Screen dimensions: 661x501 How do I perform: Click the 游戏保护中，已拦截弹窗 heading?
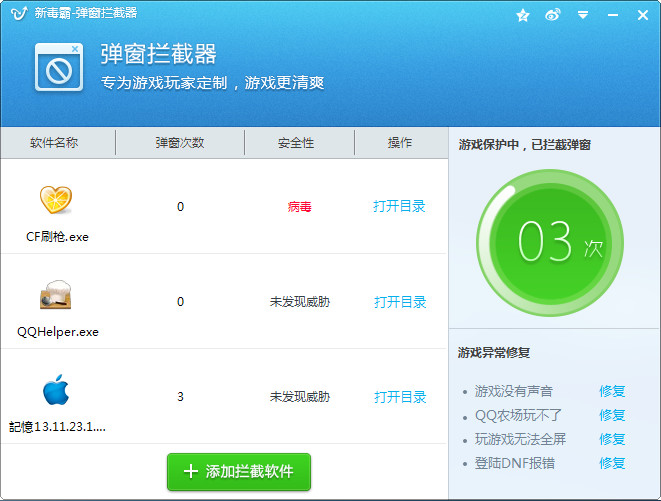524,145
